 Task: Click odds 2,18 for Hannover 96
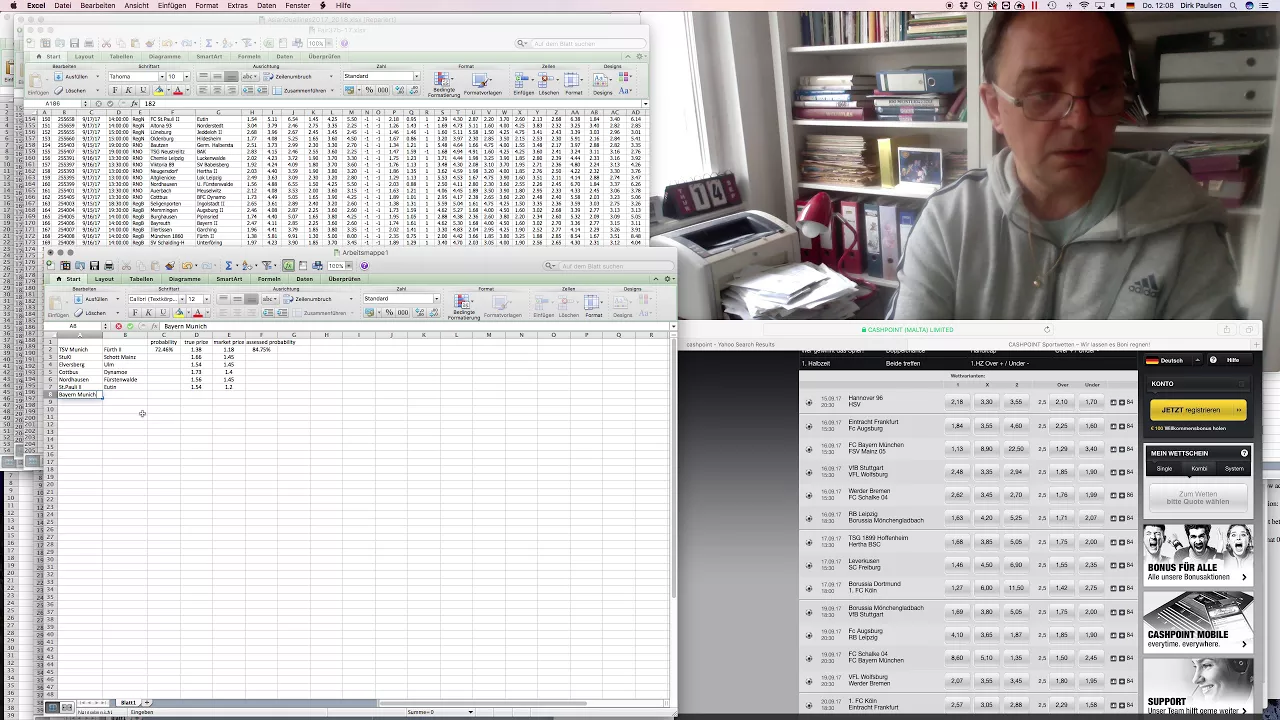pos(957,402)
